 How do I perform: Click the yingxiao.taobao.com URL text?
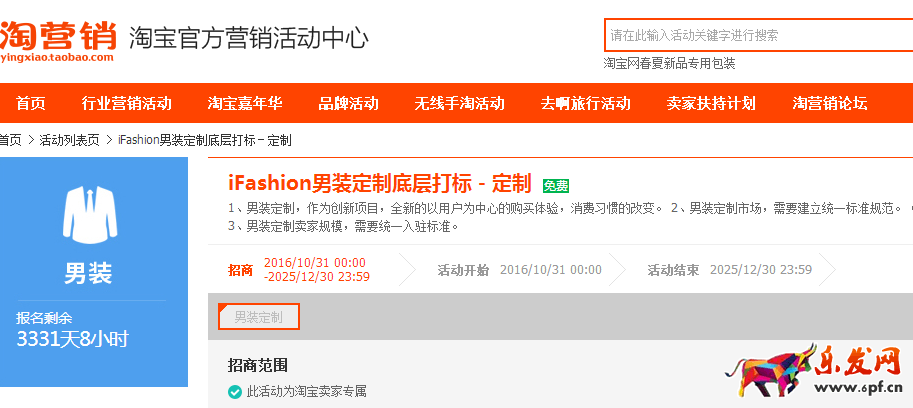[x=57, y=57]
